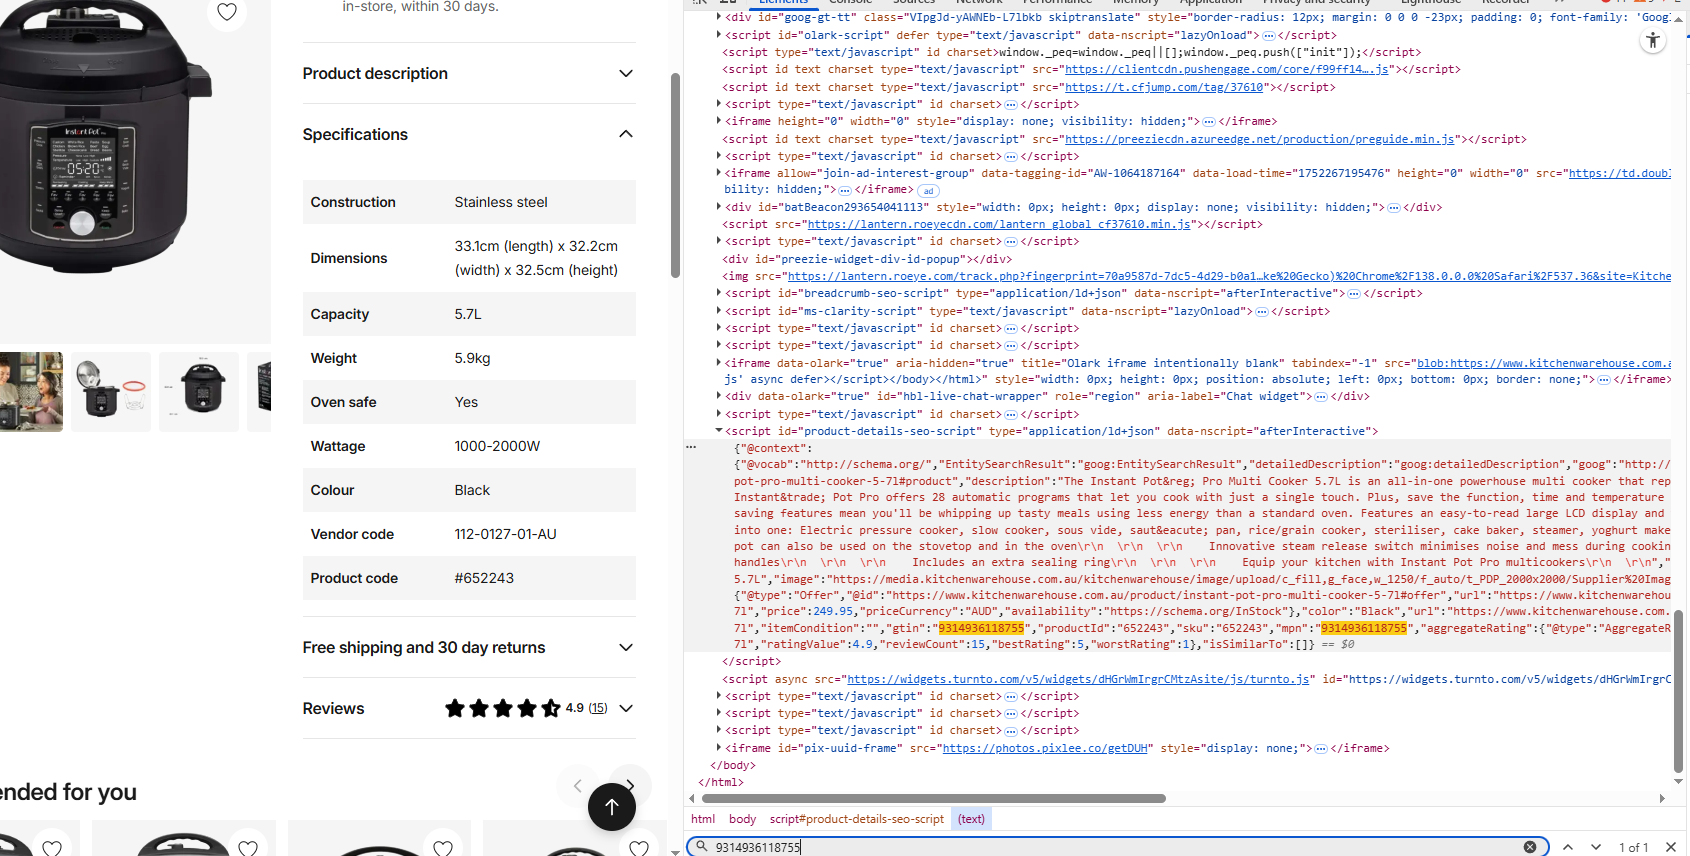Expand ellipsis of ms-clarity-script node
1690x856 pixels.
coord(1262,311)
